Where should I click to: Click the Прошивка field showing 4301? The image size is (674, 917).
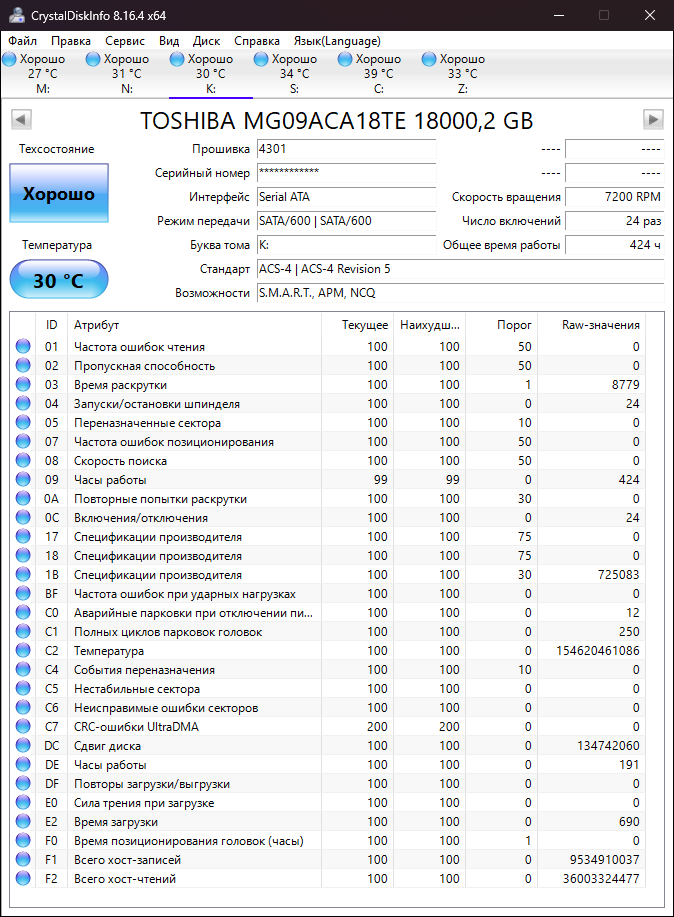(x=346, y=149)
